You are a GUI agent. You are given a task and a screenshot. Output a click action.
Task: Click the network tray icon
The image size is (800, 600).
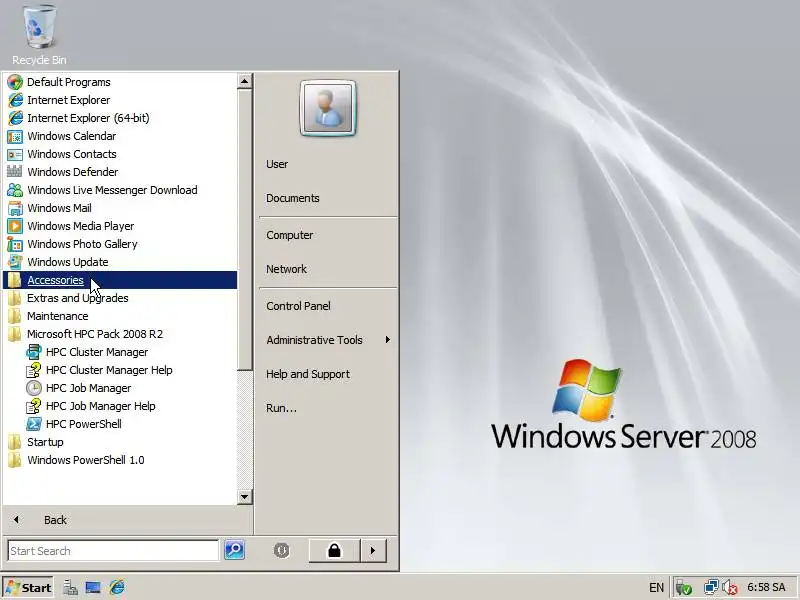(x=711, y=587)
